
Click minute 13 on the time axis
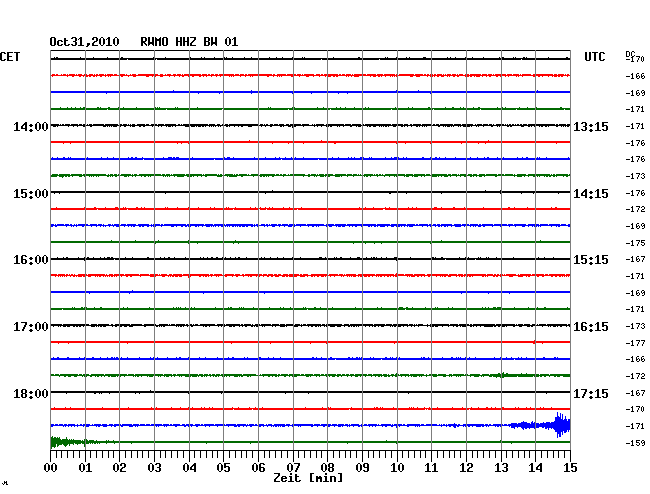(501, 467)
